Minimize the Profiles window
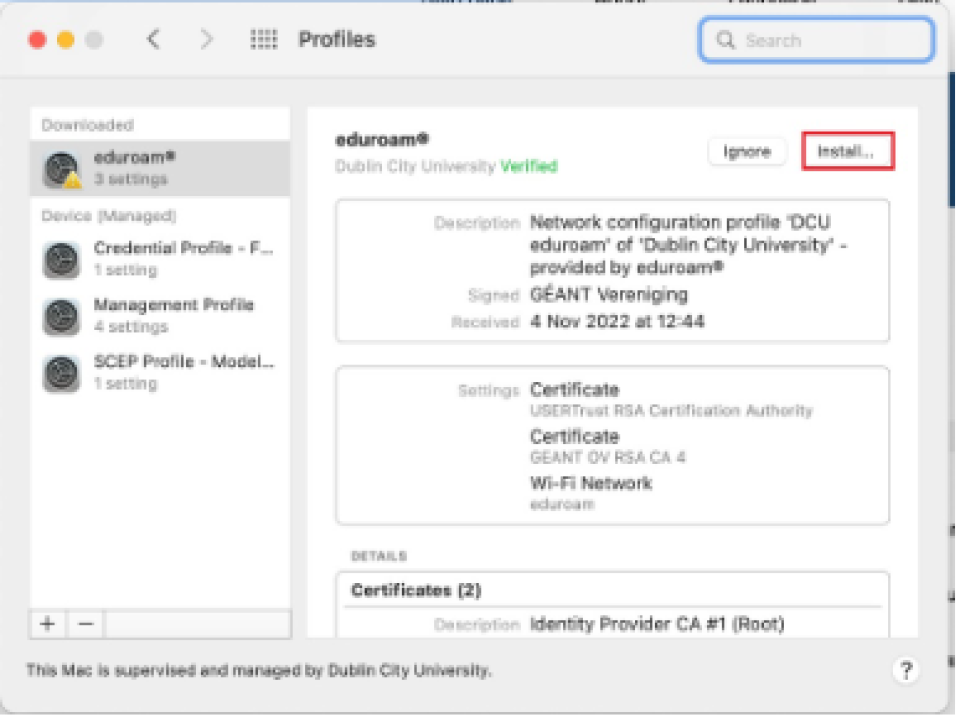 coord(66,40)
